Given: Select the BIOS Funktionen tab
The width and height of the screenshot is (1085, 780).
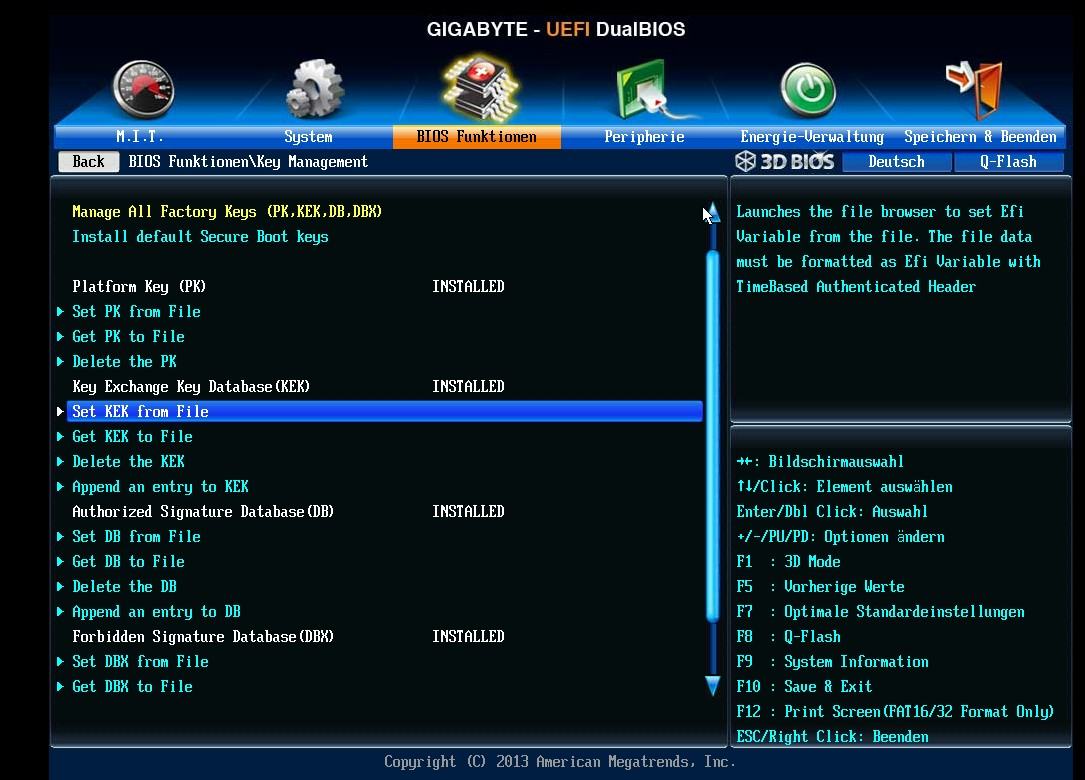Looking at the screenshot, I should (477, 136).
